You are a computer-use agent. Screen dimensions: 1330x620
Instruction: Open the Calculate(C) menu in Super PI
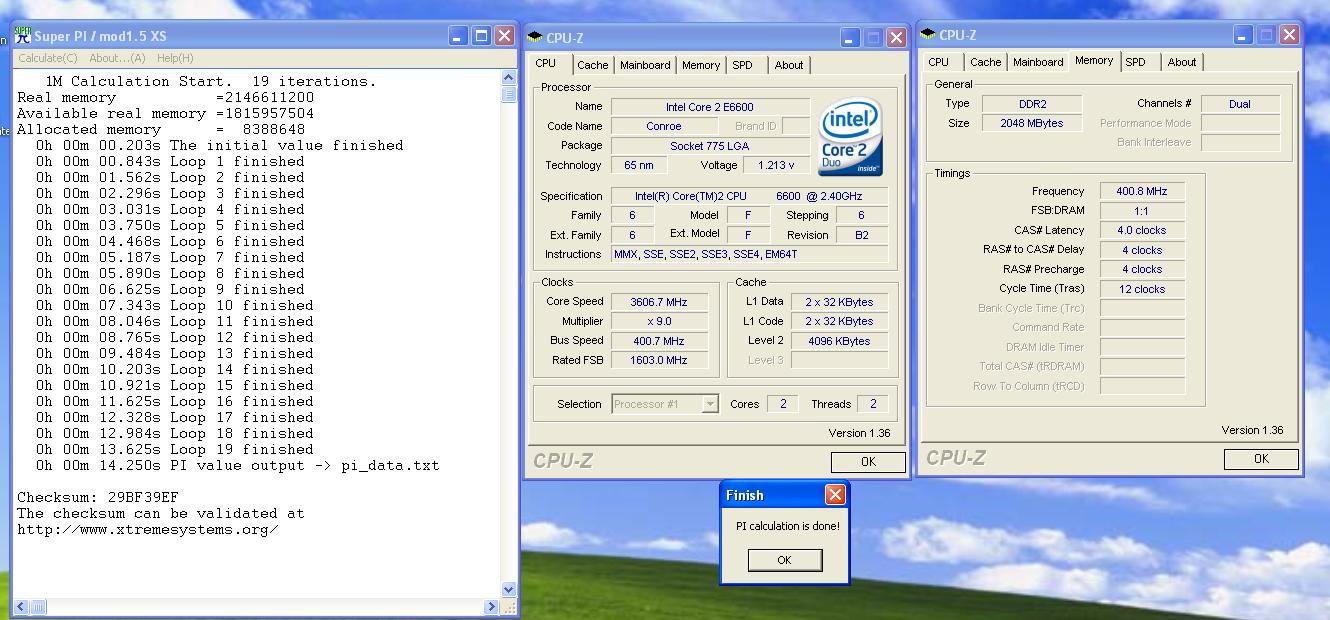tap(48, 58)
